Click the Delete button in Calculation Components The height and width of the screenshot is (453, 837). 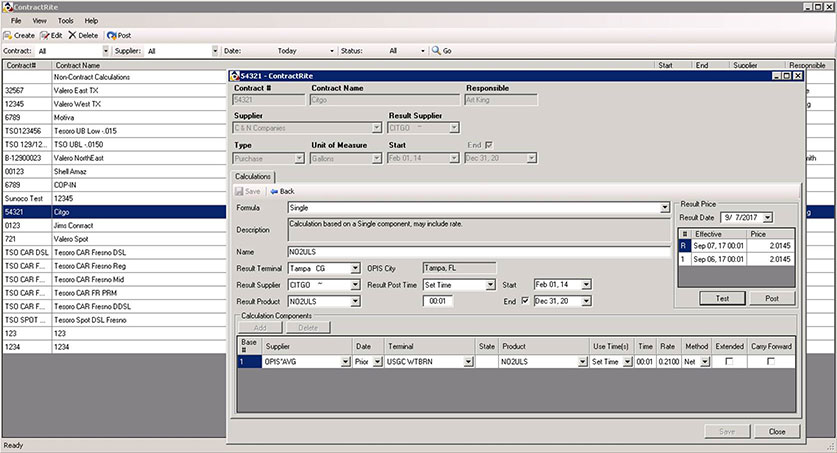tap(307, 328)
